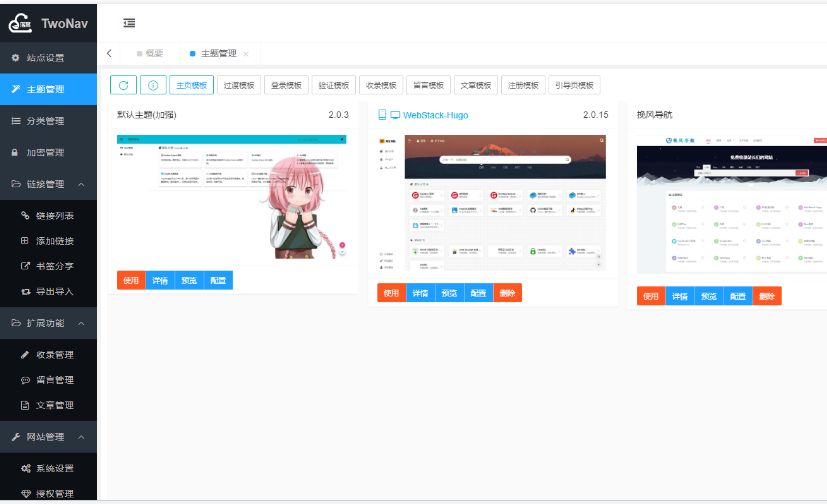Select the 引导页模板 template filter
Image resolution: width=827 pixels, height=504 pixels.
pyautogui.click(x=574, y=85)
